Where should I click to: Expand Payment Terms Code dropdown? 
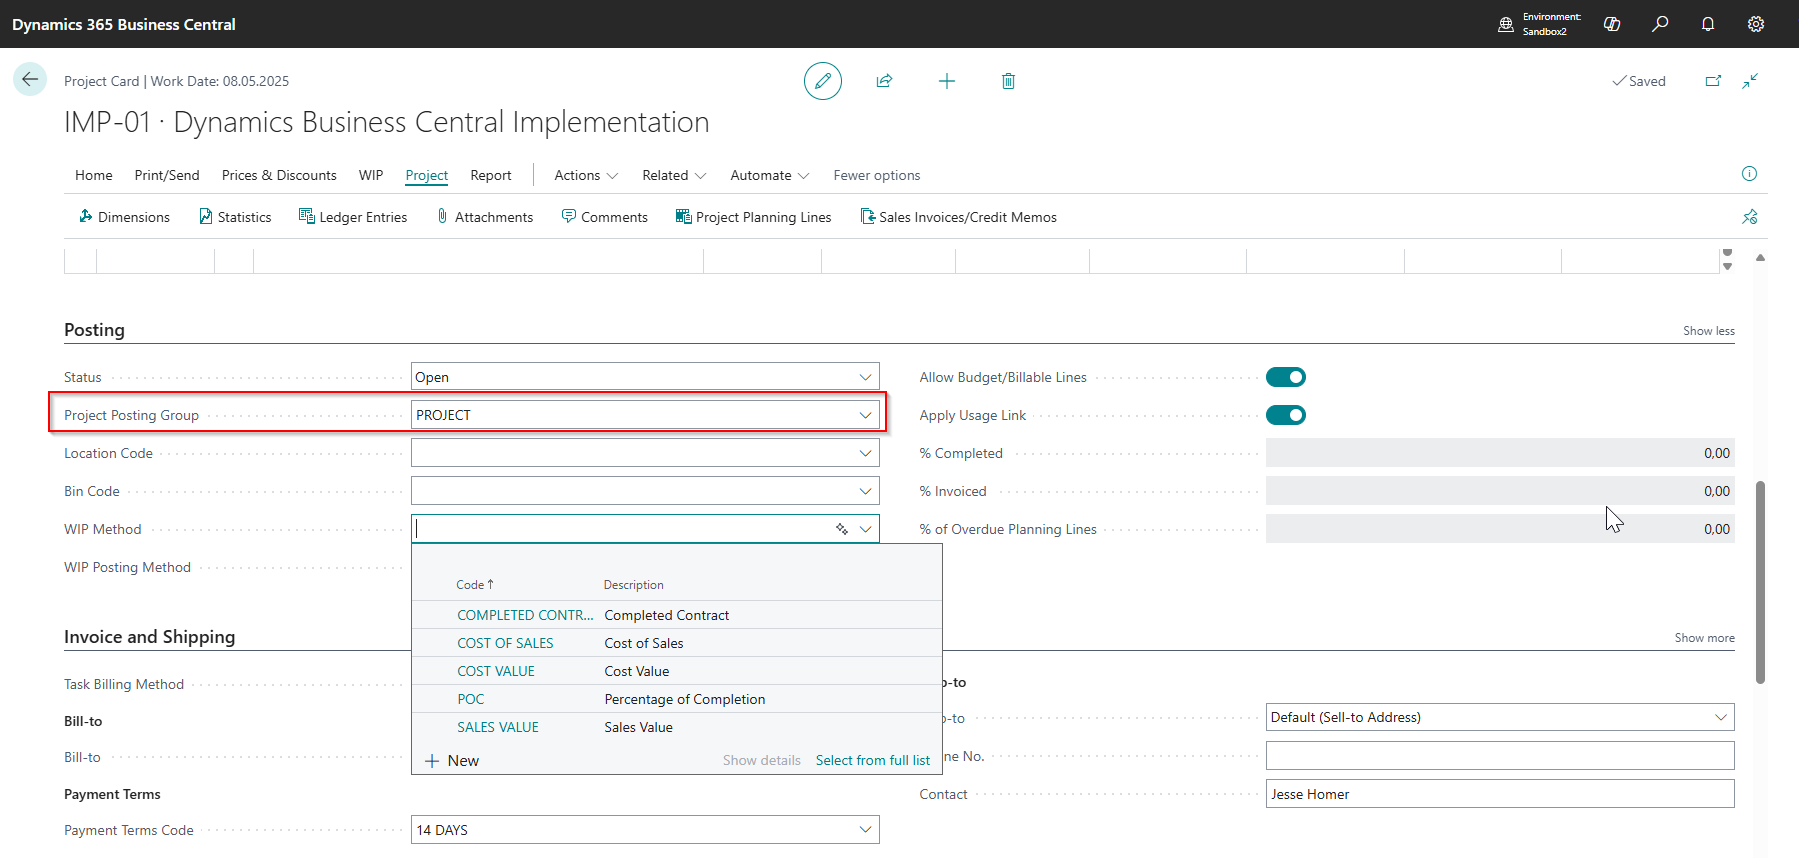click(865, 830)
